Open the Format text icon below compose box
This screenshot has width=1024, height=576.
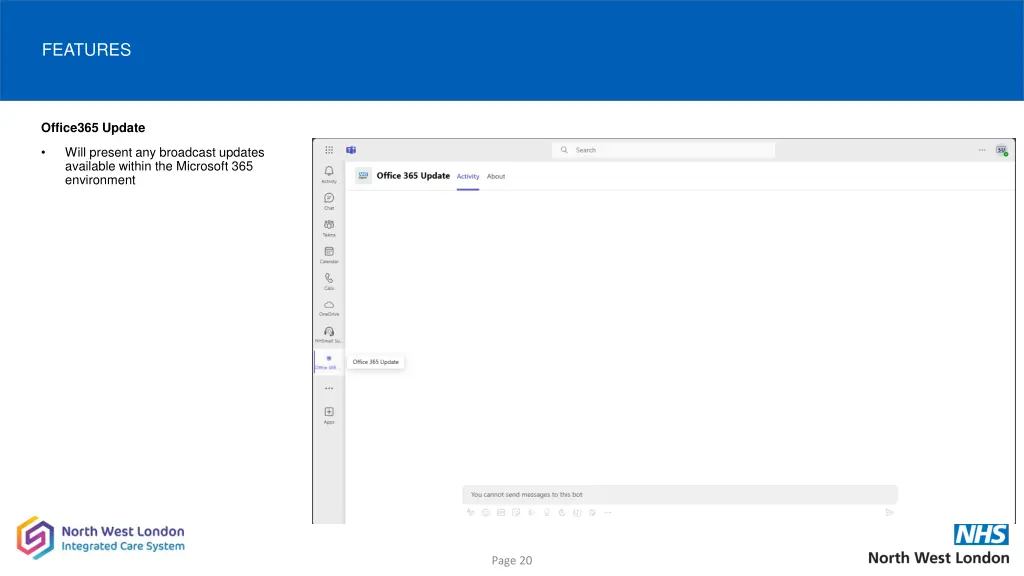470,513
